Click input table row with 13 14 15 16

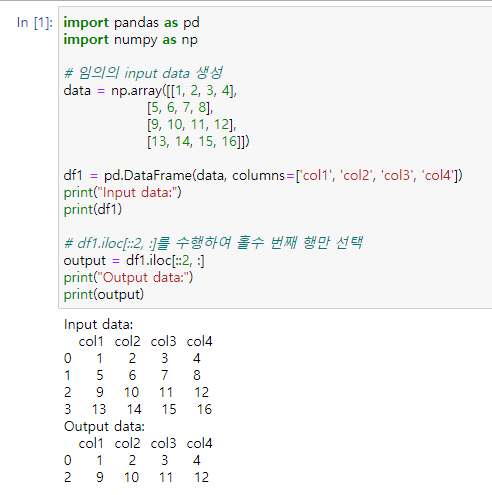[138, 410]
